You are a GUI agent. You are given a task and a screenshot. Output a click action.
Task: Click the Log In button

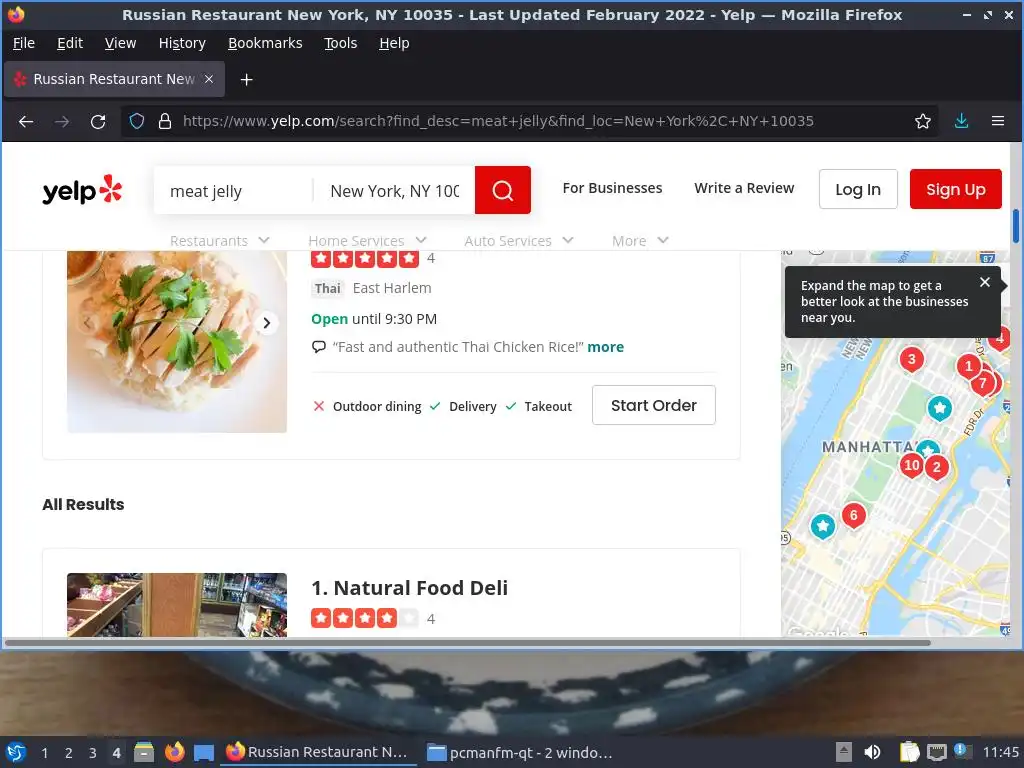coord(857,189)
